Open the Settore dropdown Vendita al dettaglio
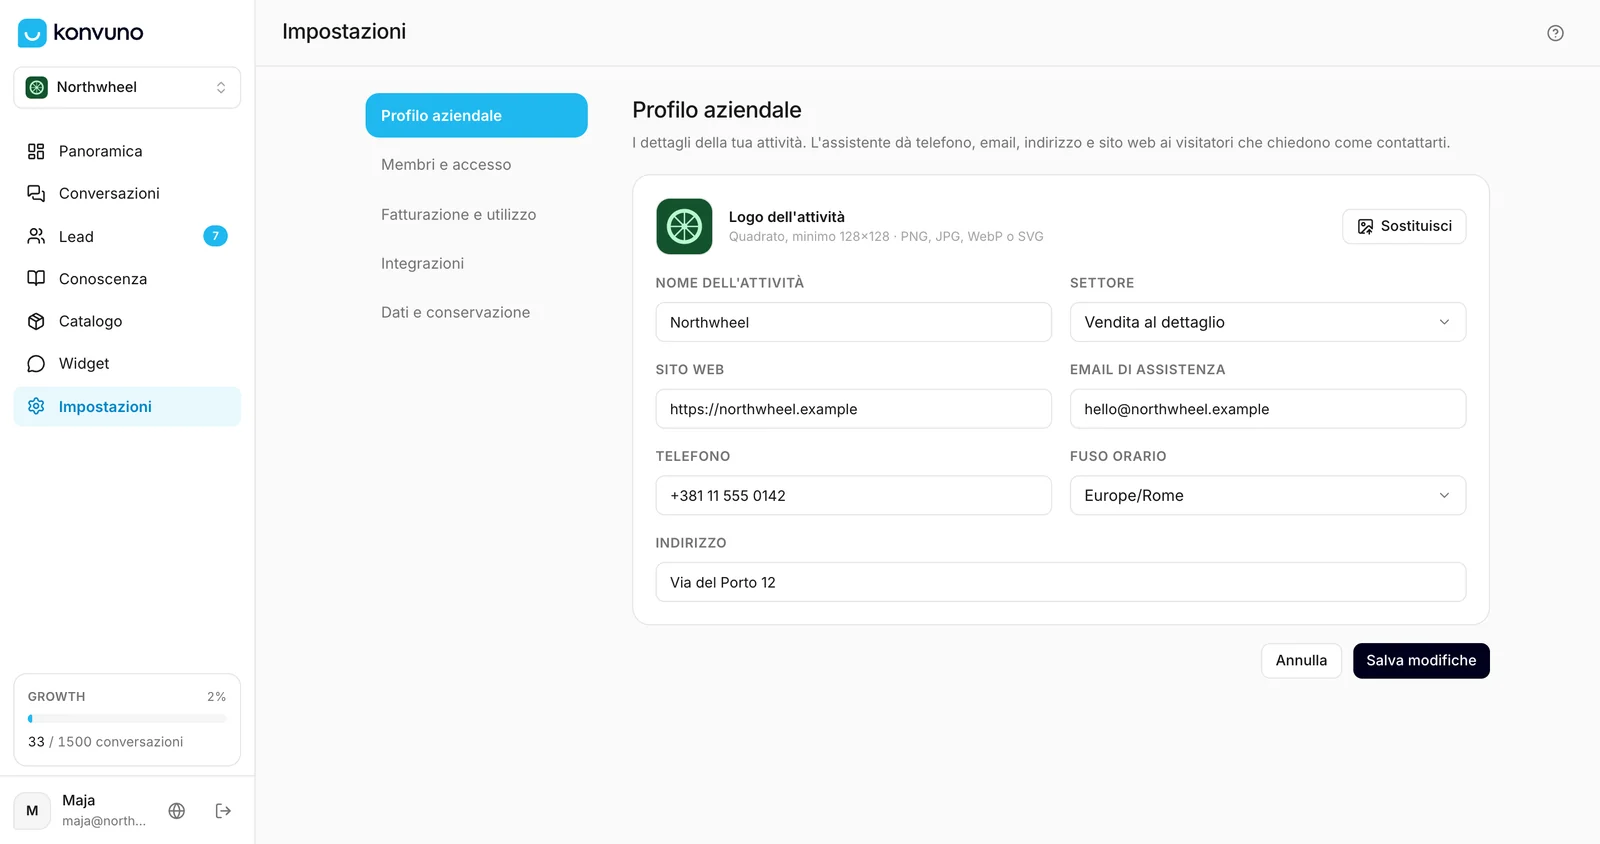The width and height of the screenshot is (1600, 844). click(1267, 322)
